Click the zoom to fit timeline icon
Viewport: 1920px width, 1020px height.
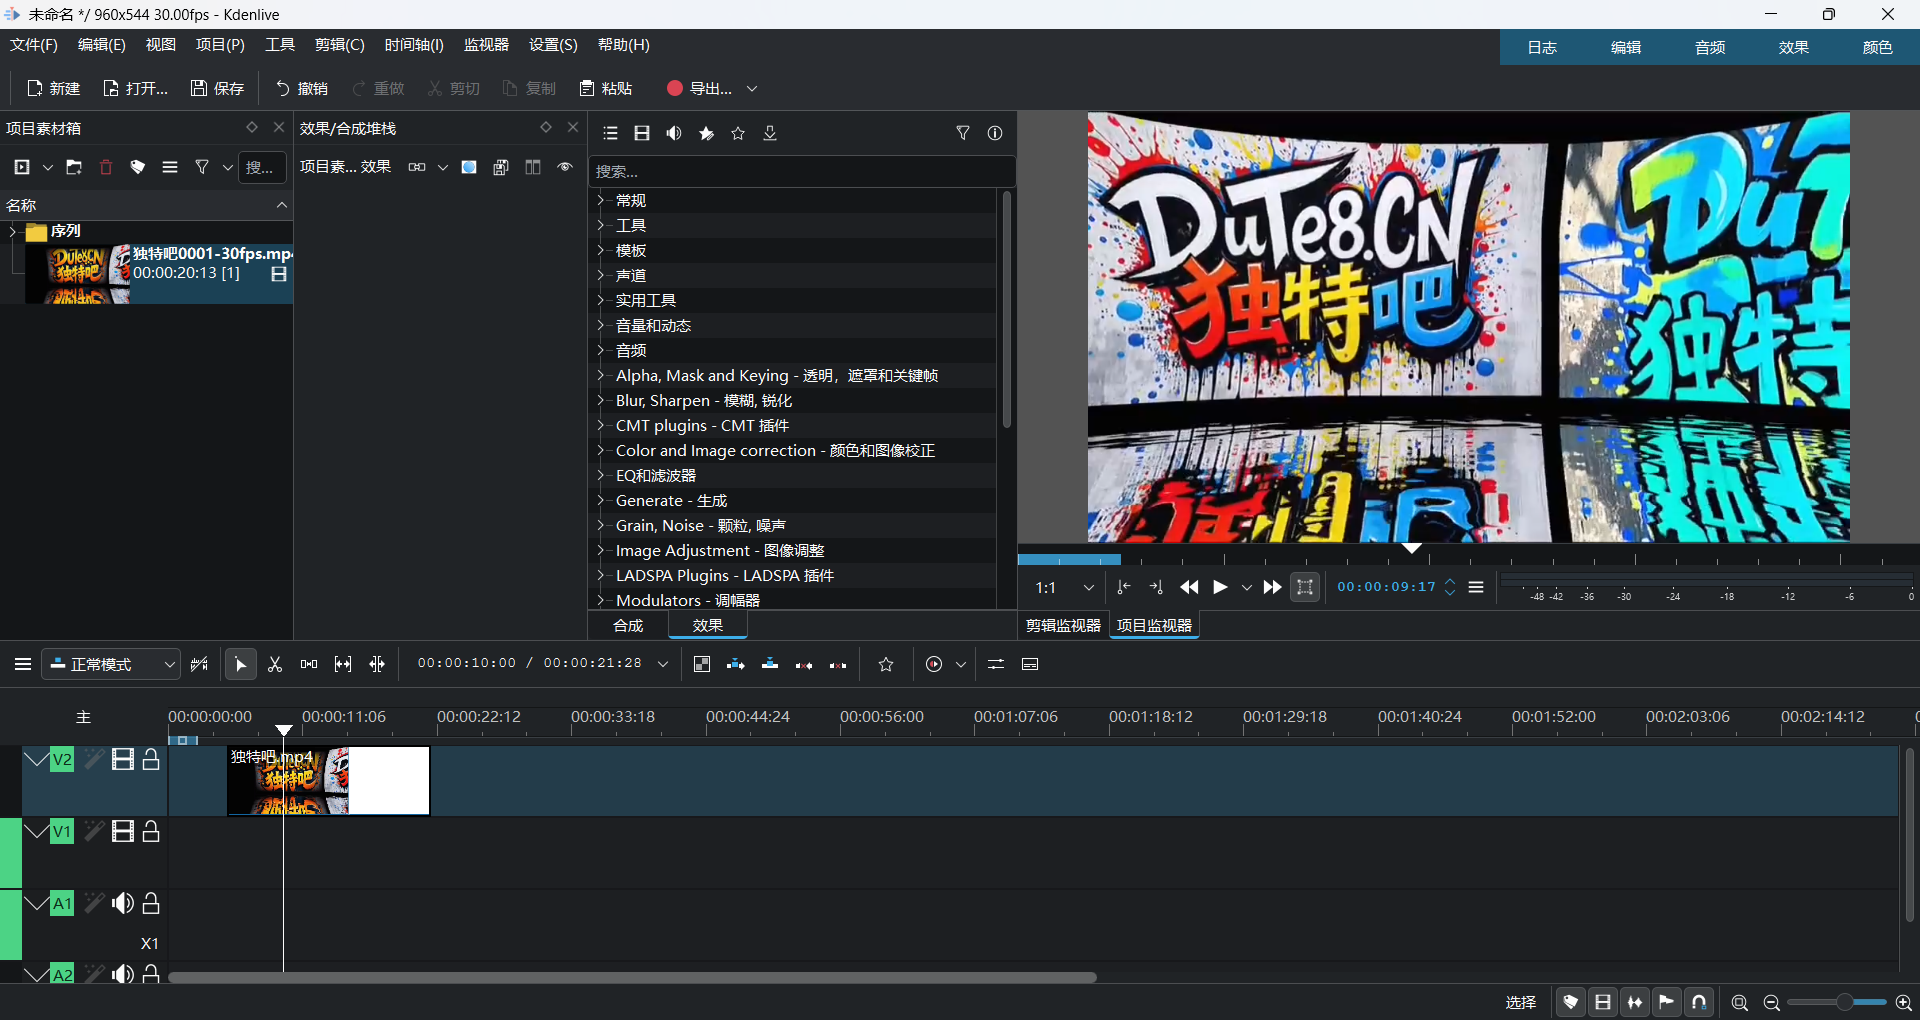(x=1740, y=1002)
